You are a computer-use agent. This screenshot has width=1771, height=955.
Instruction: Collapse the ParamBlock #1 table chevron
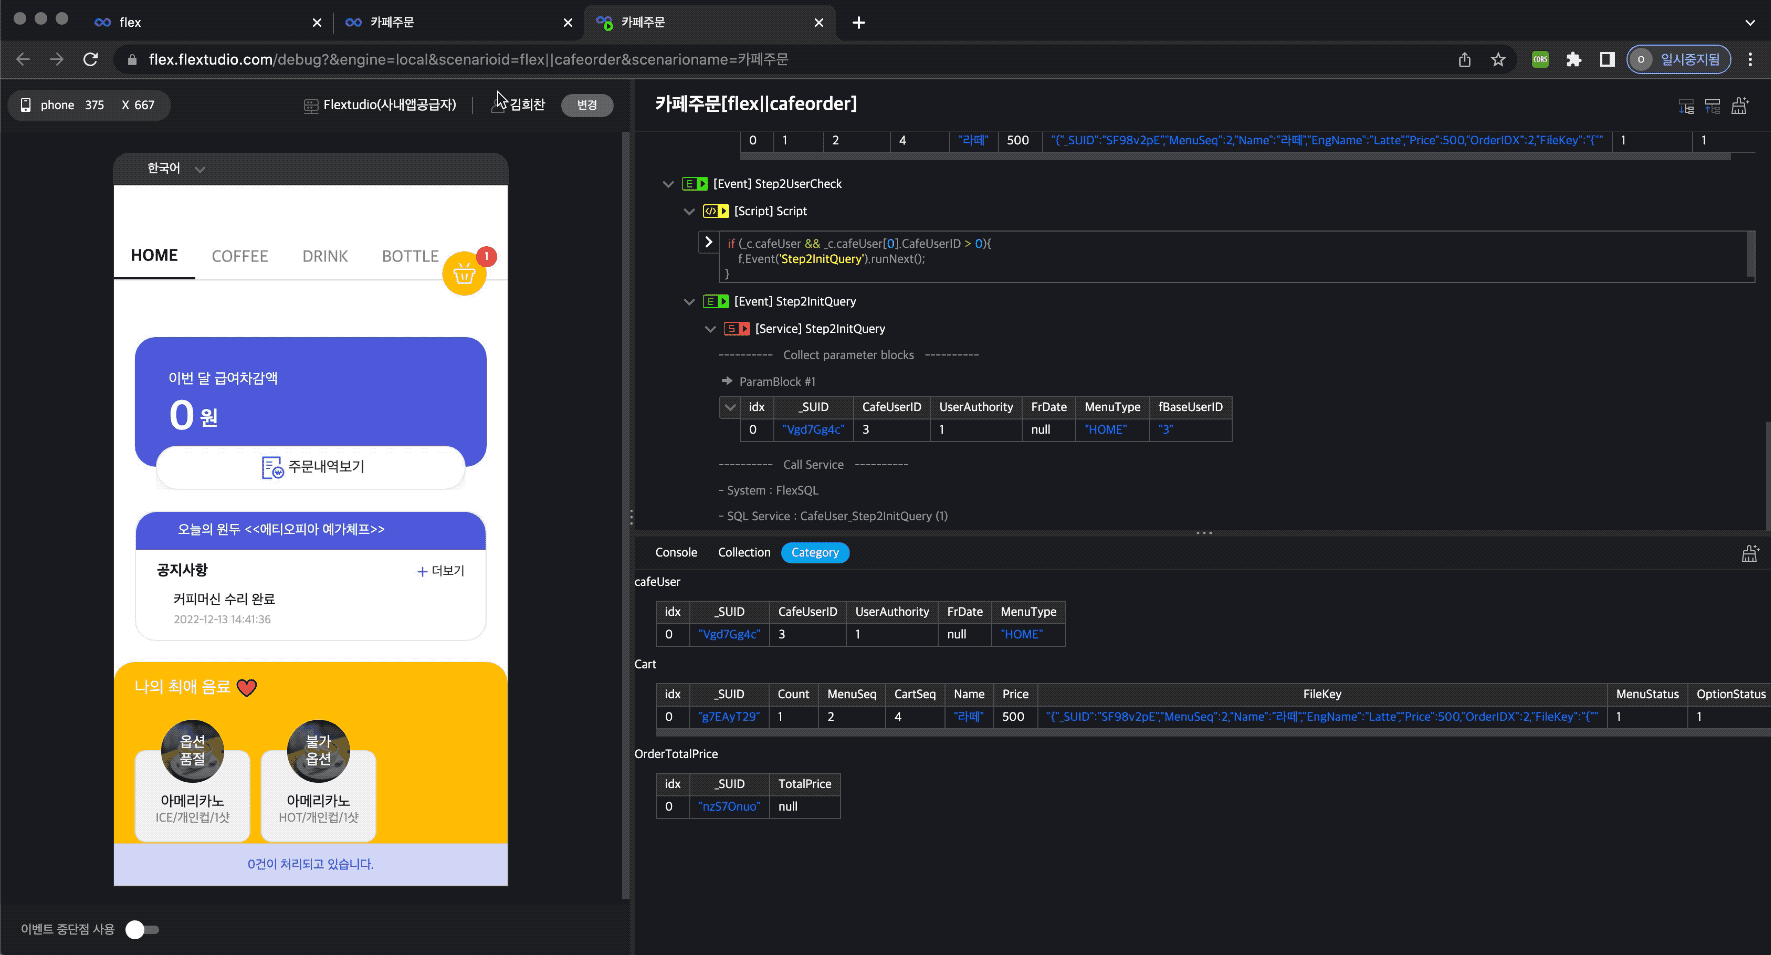730,407
